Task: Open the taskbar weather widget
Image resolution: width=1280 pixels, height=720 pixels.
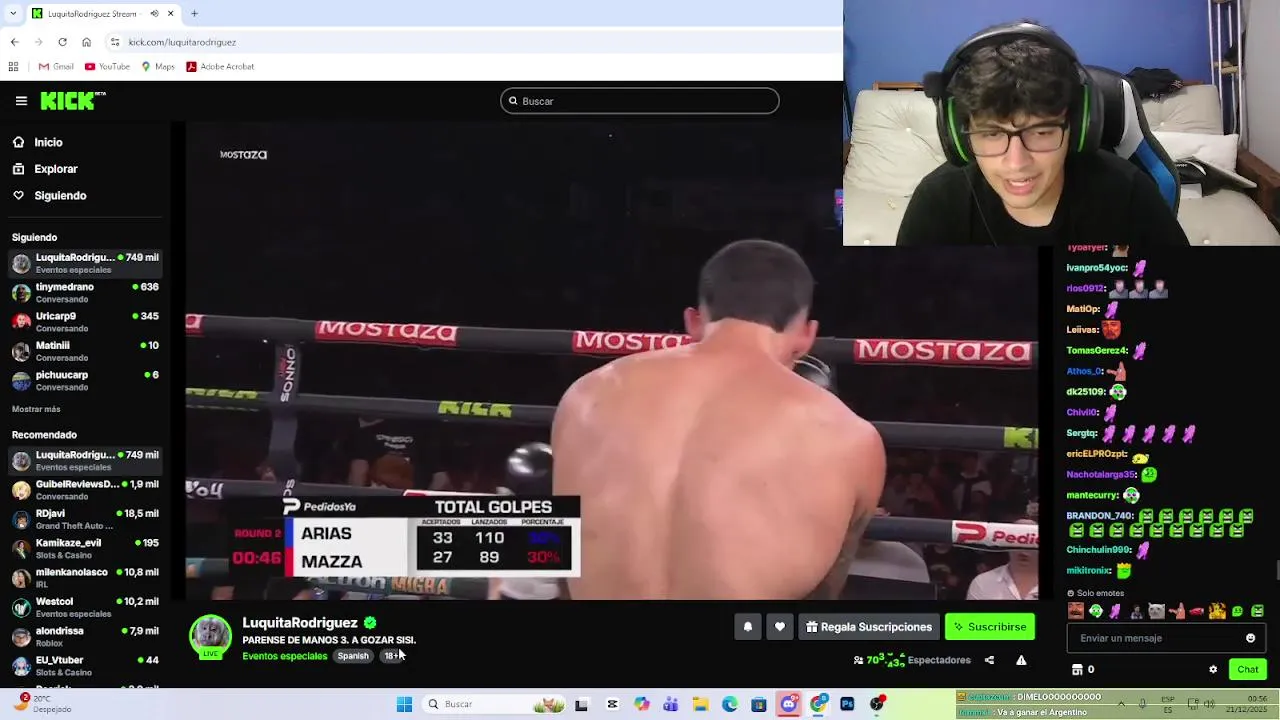Action: tap(40, 704)
